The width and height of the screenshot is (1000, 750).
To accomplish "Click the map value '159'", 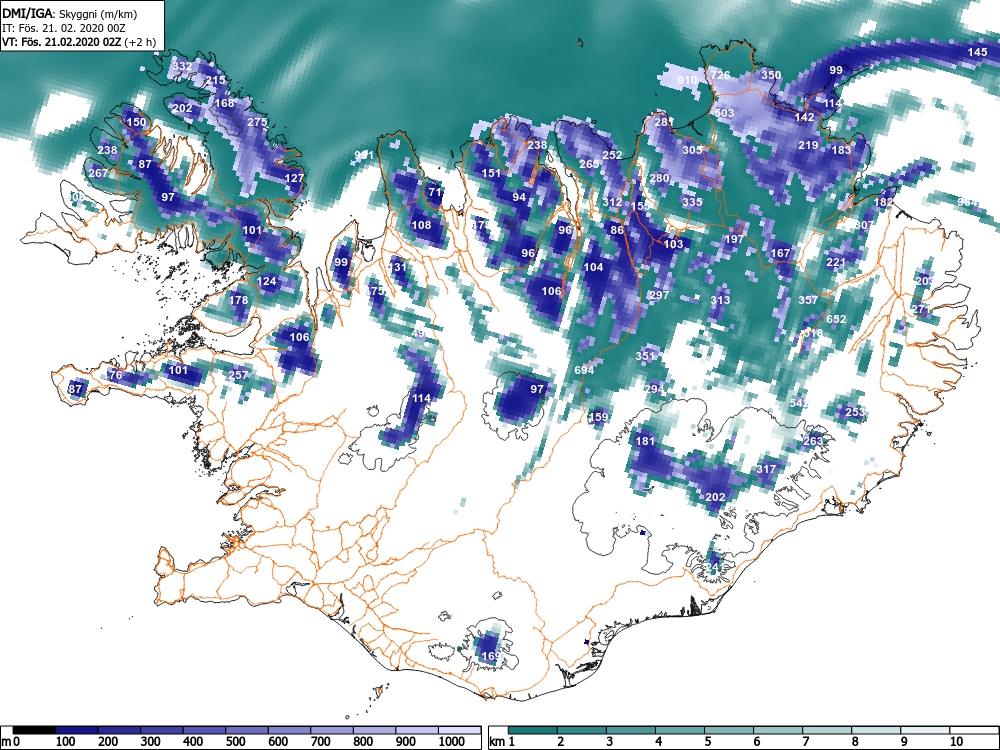I will pyautogui.click(x=598, y=417).
